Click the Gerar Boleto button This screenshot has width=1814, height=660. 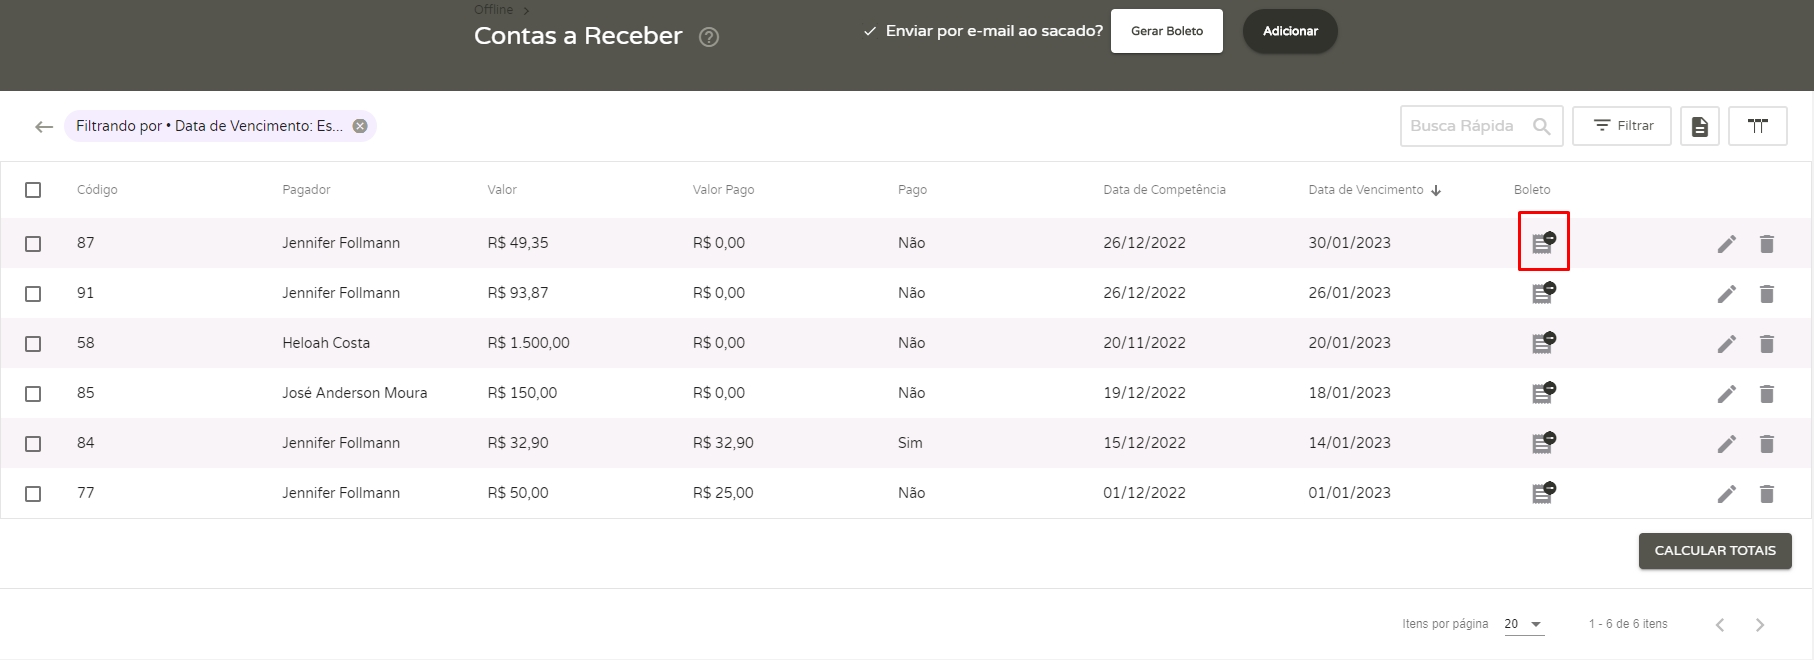[1166, 31]
